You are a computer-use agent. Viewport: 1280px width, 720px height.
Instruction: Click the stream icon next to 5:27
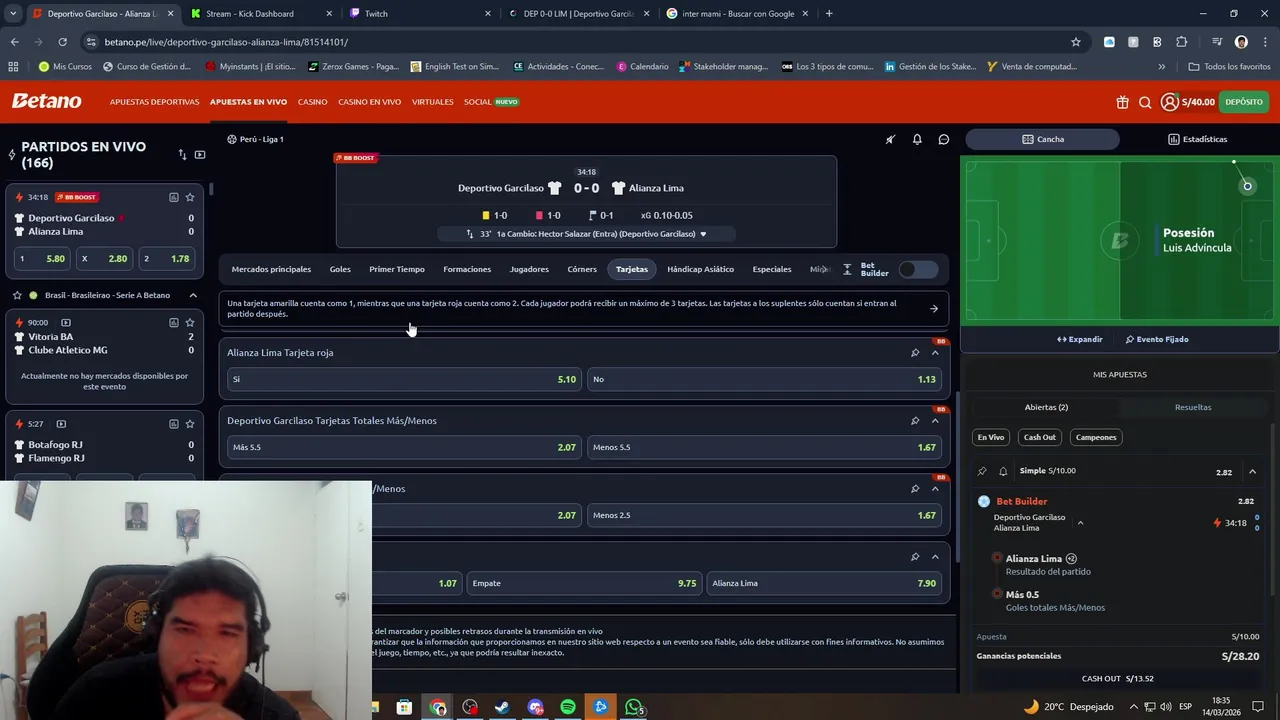61,424
